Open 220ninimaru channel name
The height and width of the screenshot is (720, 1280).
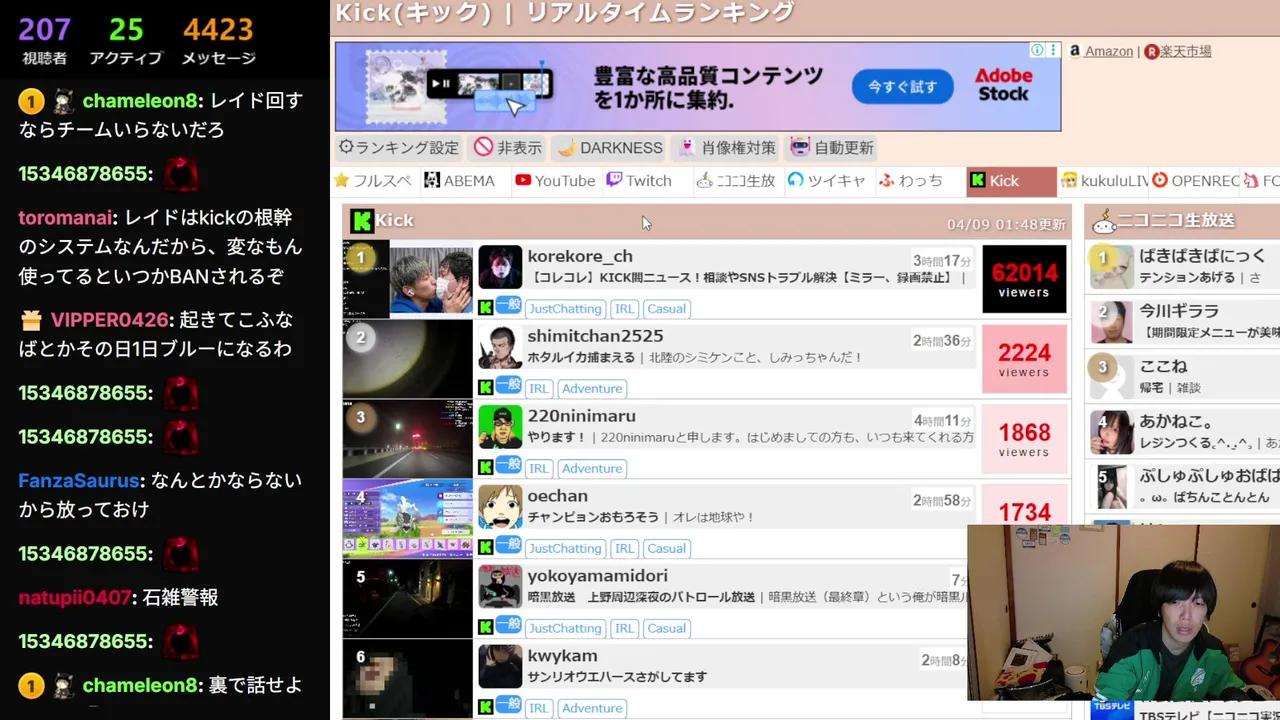point(581,416)
